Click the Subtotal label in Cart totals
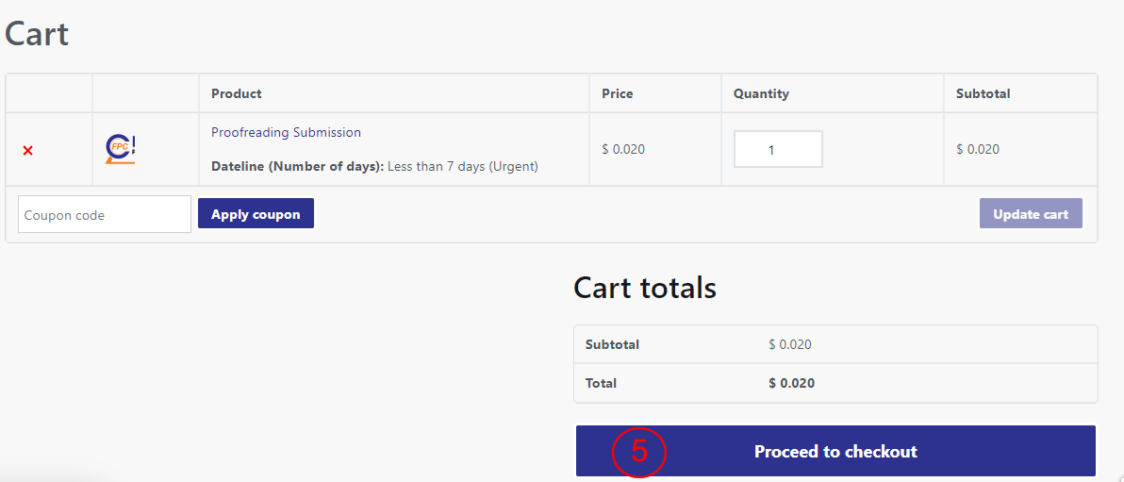 [612, 345]
